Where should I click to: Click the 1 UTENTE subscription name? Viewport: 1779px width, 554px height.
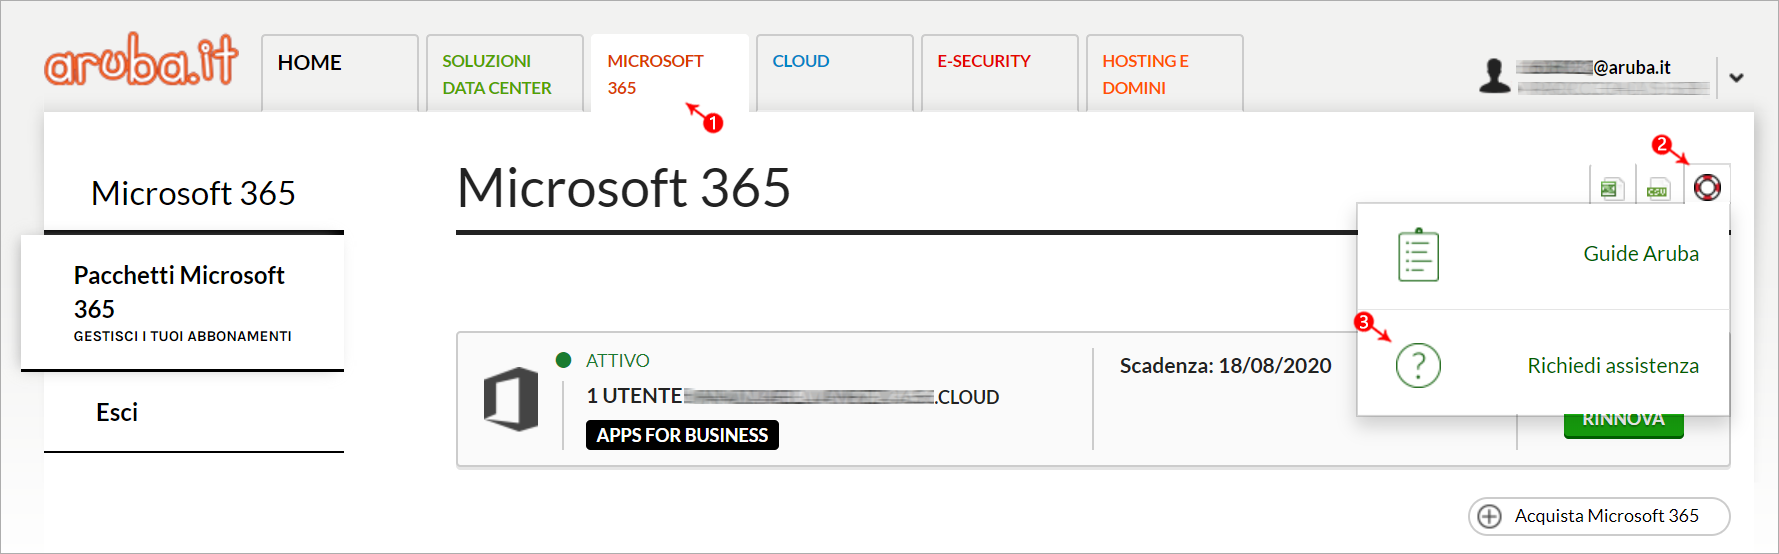pyautogui.click(x=792, y=396)
